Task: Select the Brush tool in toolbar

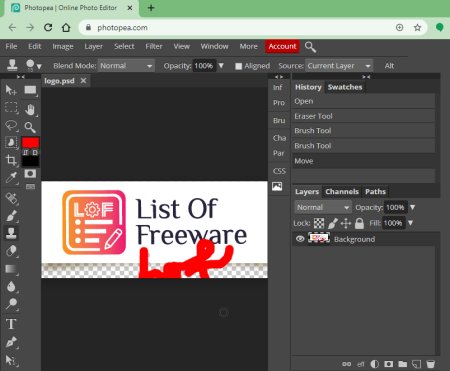Action: 12,216
